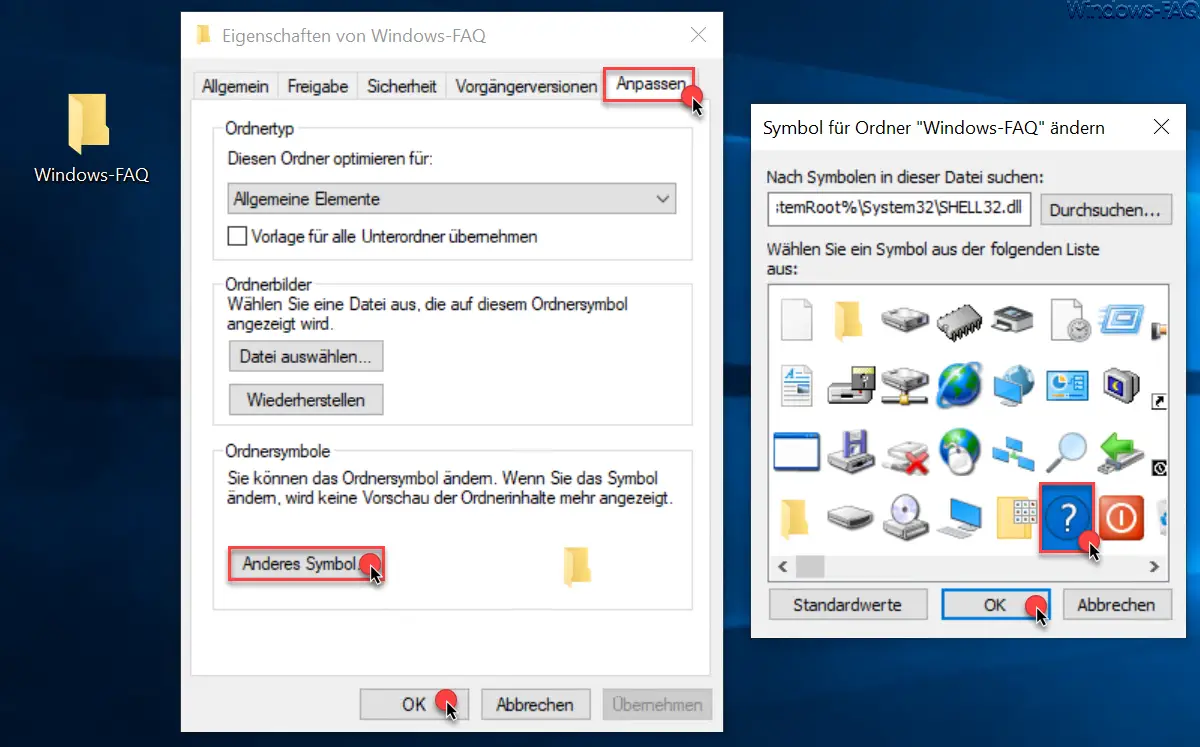Choose the network drive icon

tap(905, 386)
